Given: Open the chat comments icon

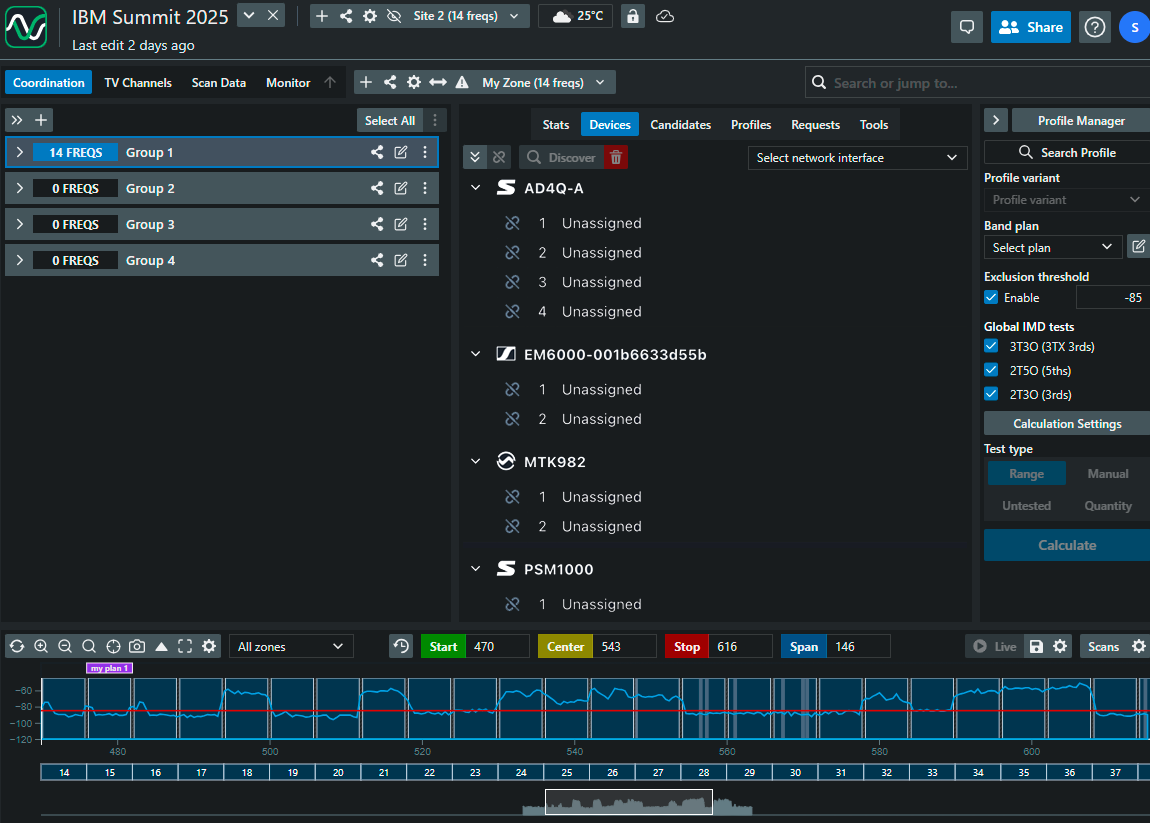Looking at the screenshot, I should click(967, 27).
